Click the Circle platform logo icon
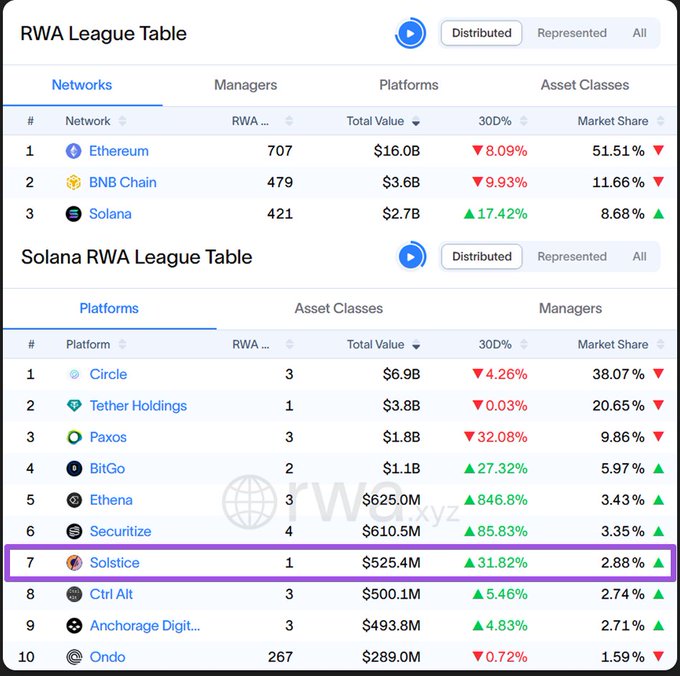The image size is (680, 676). (74, 374)
